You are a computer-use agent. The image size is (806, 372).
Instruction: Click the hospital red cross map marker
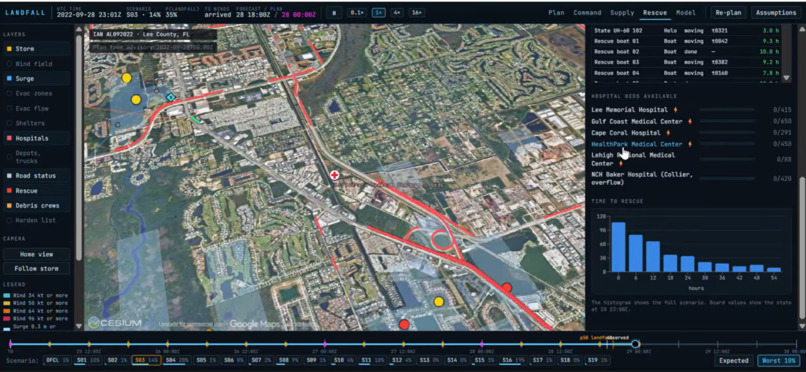335,176
